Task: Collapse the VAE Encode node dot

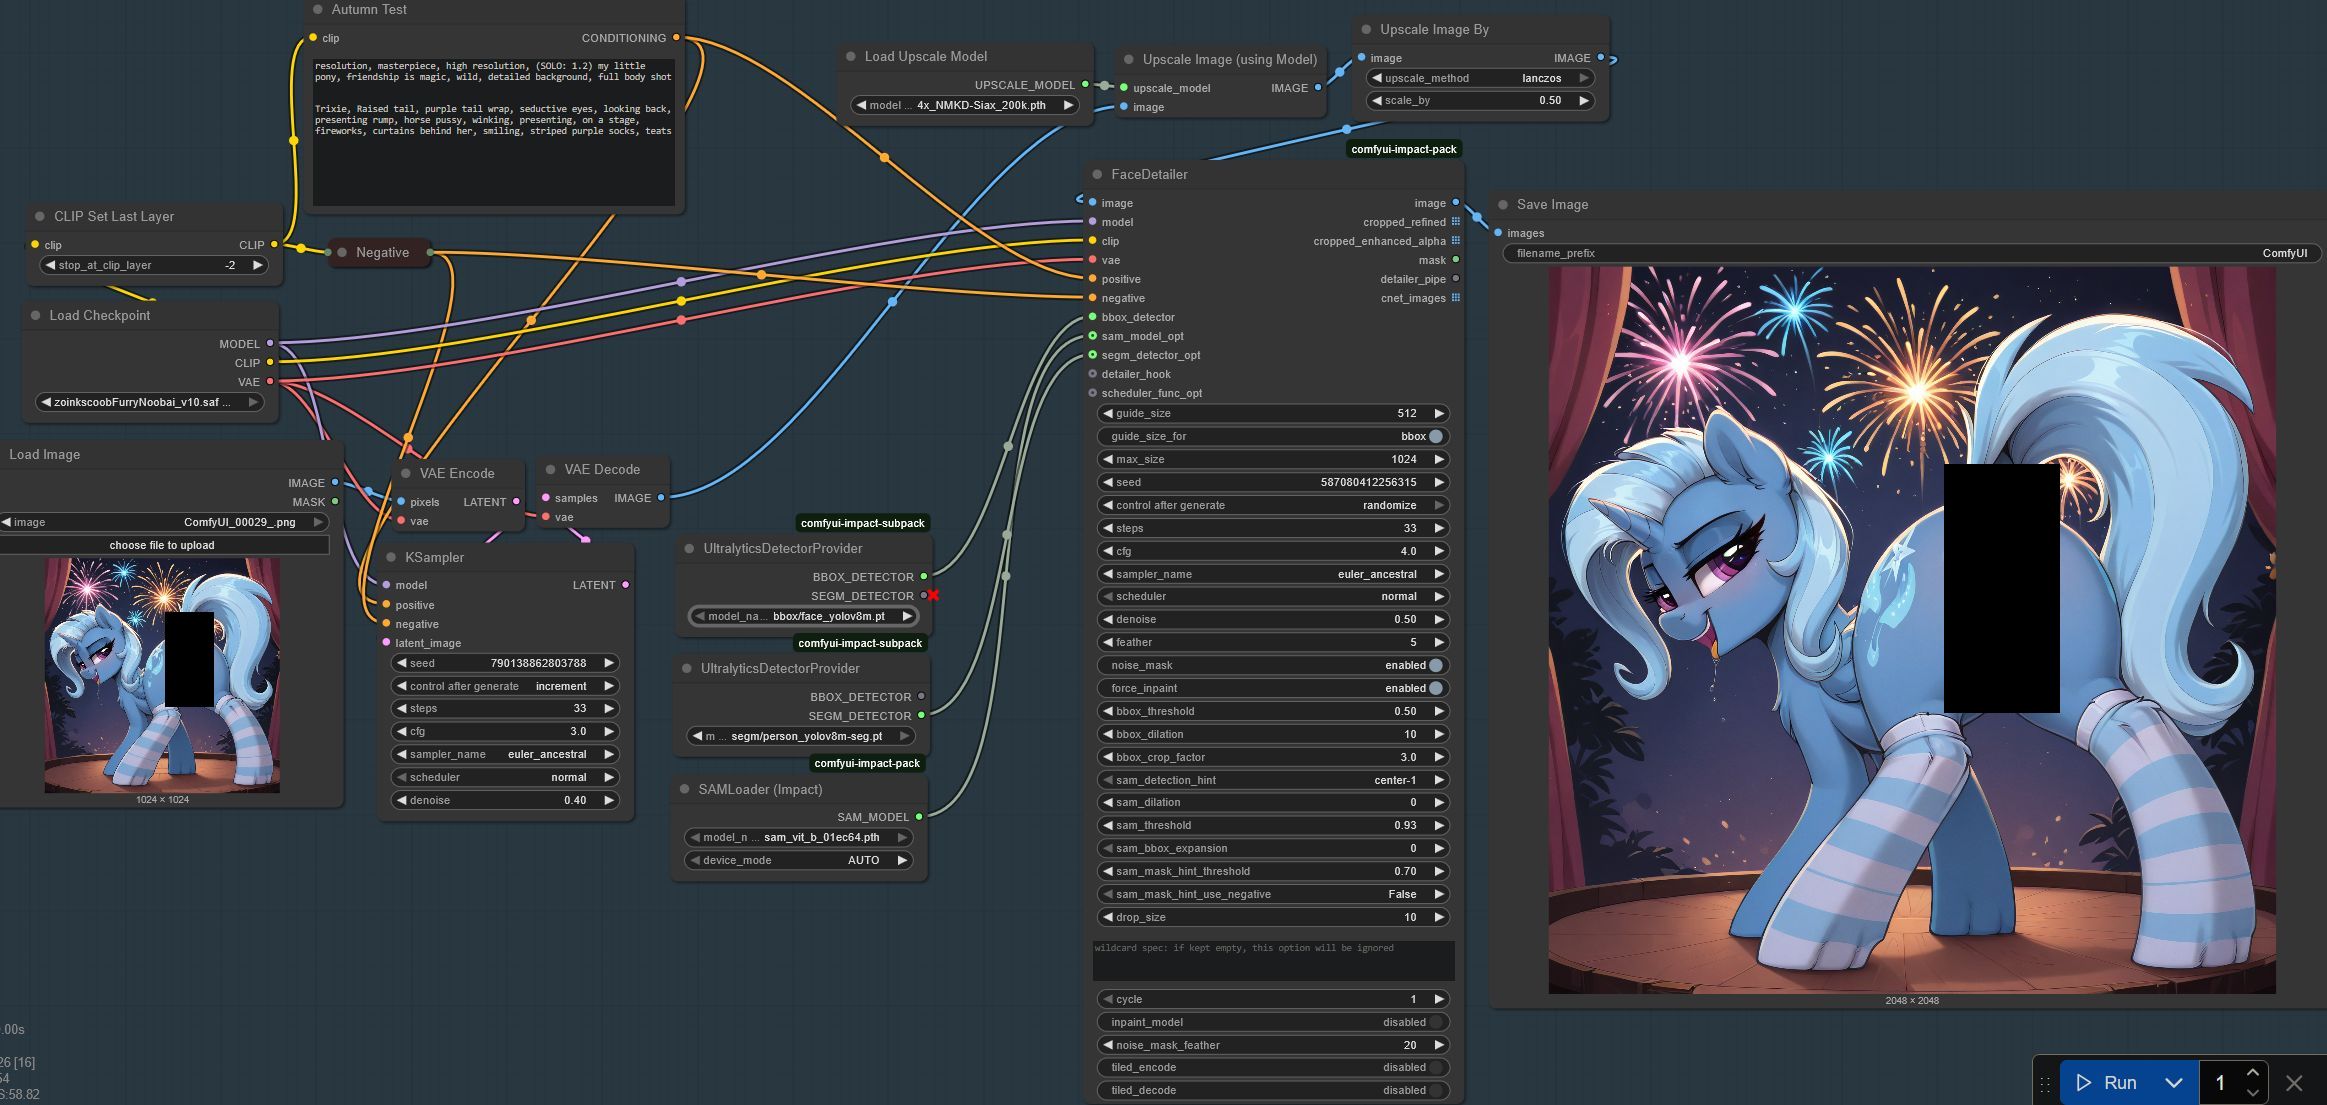Action: tap(406, 474)
